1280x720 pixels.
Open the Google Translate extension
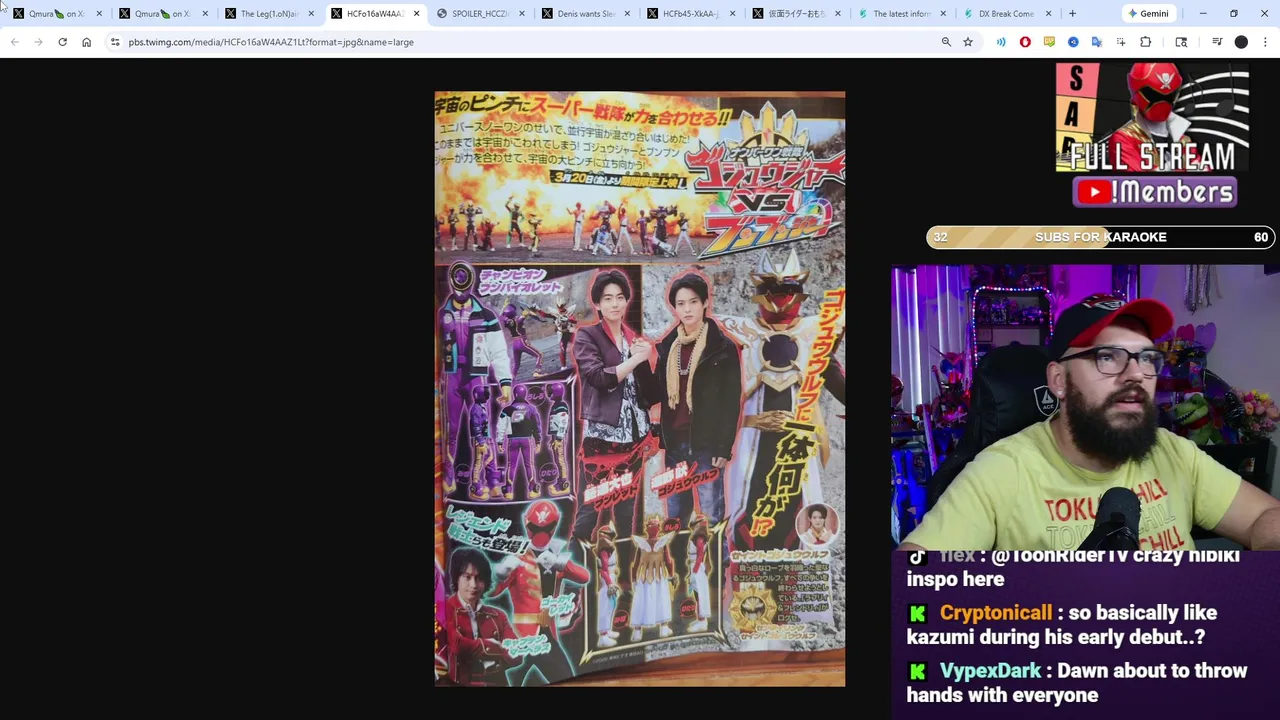[x=1097, y=42]
